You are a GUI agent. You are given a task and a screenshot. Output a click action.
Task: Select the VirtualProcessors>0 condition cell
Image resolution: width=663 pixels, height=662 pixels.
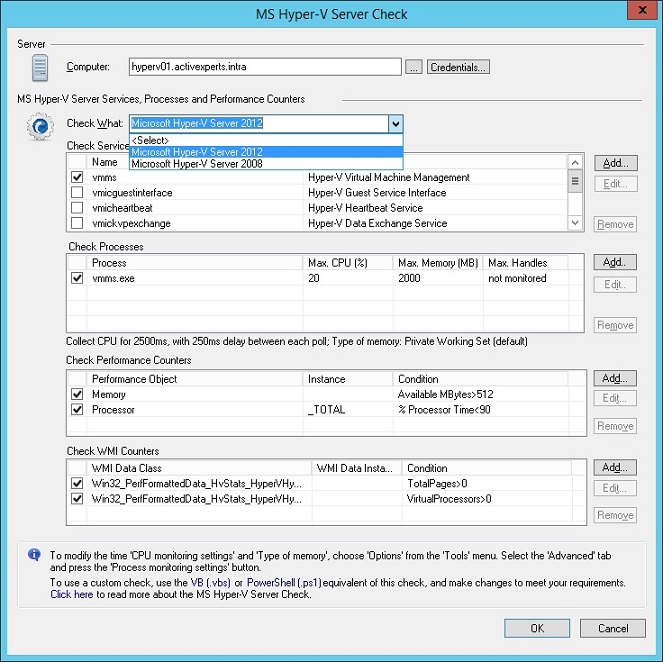pos(449,499)
